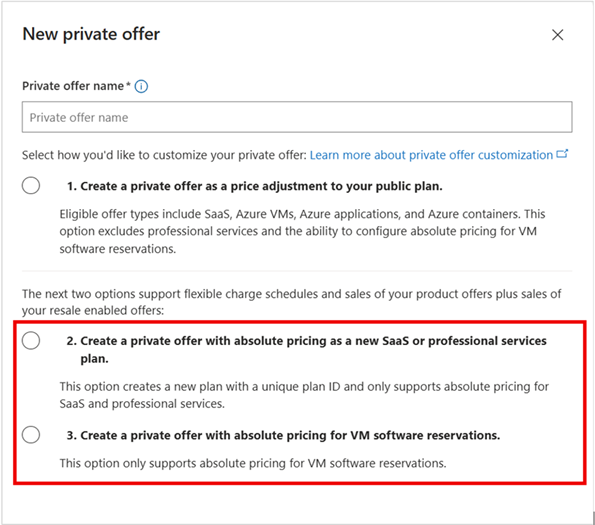Click the info icon beside Private offer name

[x=141, y=86]
